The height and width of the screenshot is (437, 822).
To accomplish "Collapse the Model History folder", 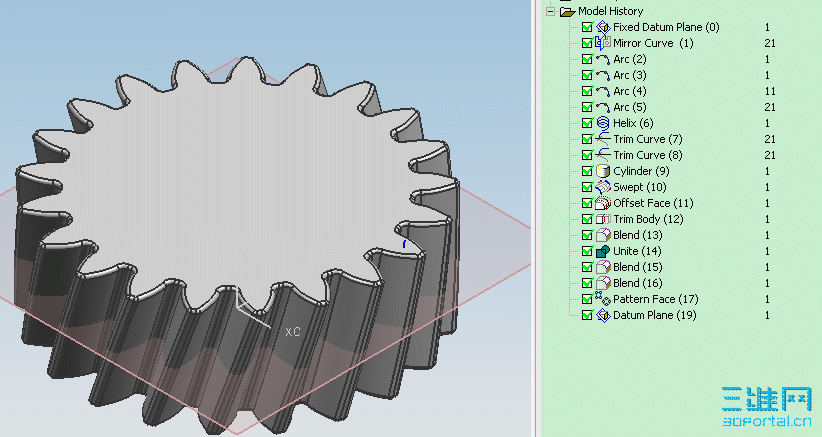I will (x=550, y=12).
